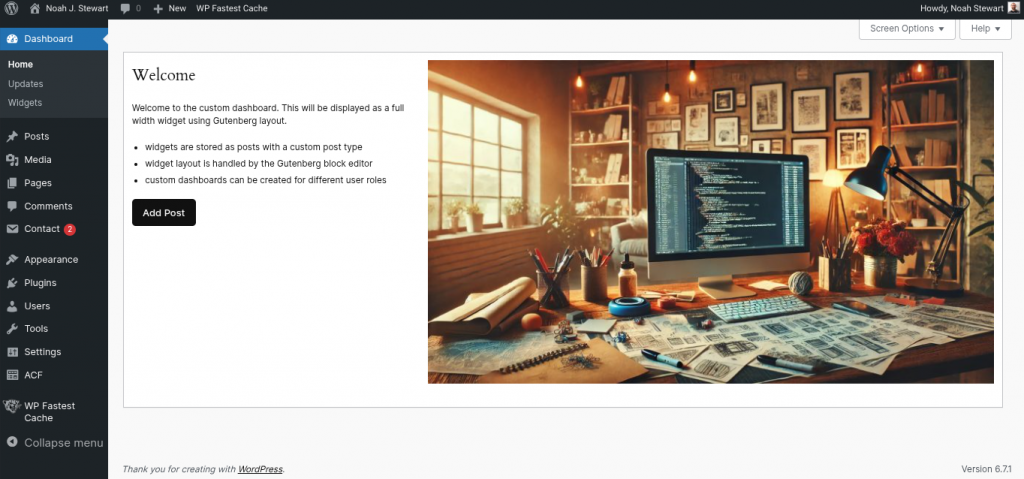The width and height of the screenshot is (1024, 479).
Task: Open the comments bubble icon in admin bar
Action: click(125, 8)
